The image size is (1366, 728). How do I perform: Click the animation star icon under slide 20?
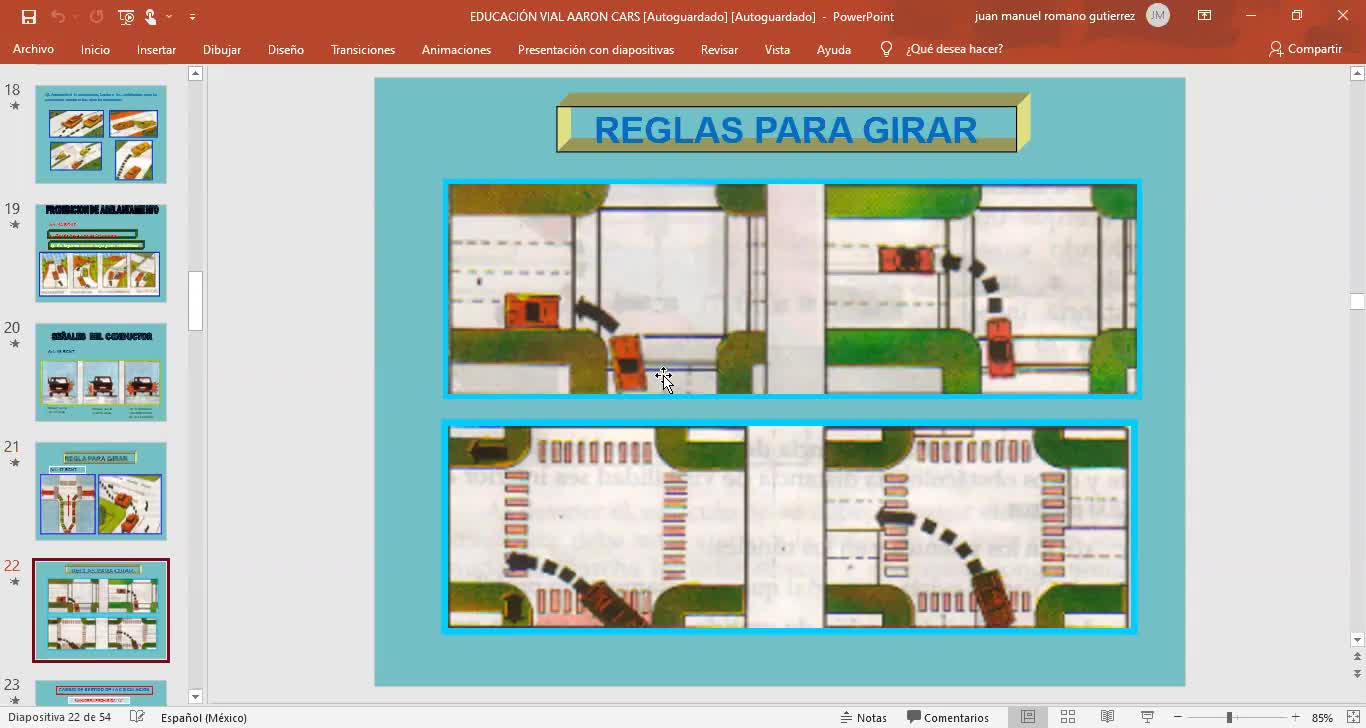point(14,343)
